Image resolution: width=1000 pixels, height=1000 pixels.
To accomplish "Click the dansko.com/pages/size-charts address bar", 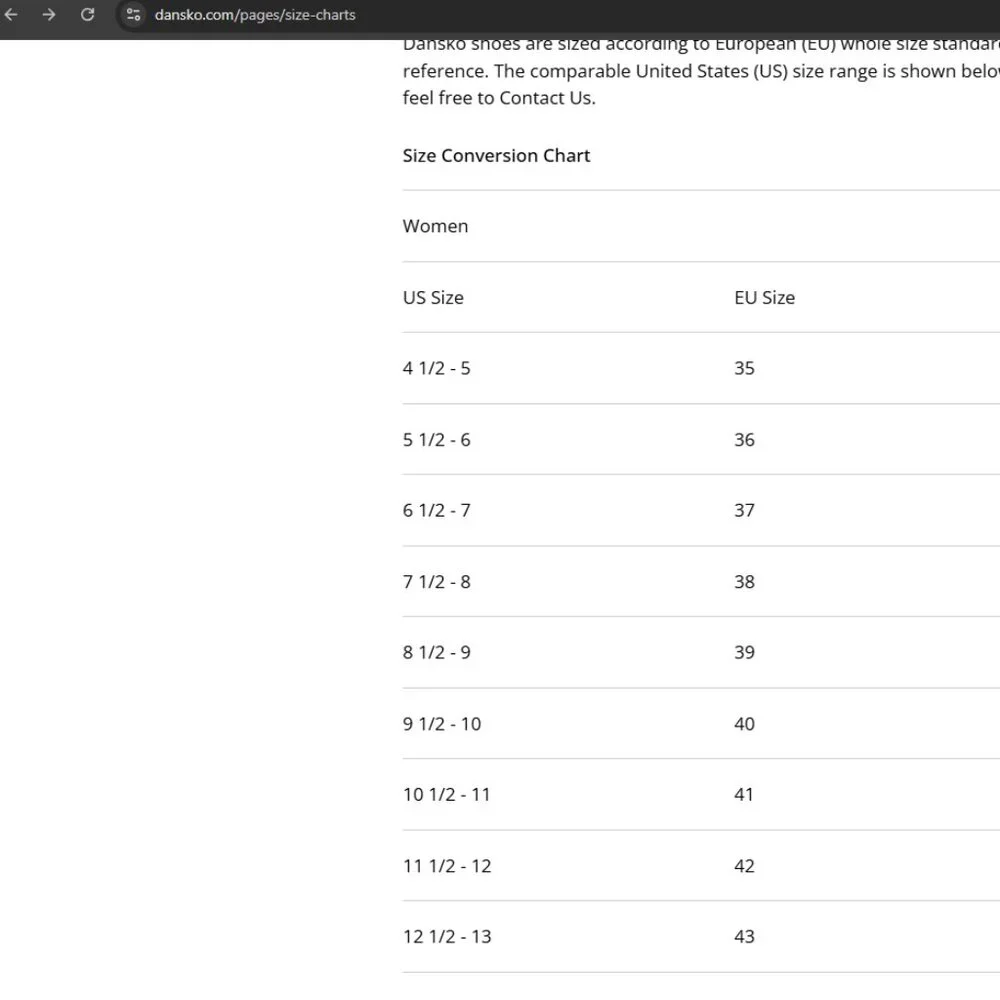I will tap(255, 15).
